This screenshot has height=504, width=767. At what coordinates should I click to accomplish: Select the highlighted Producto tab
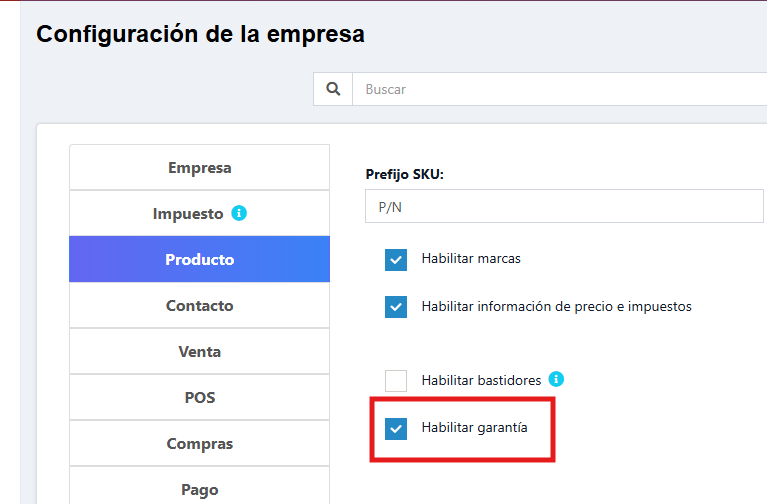tap(199, 260)
